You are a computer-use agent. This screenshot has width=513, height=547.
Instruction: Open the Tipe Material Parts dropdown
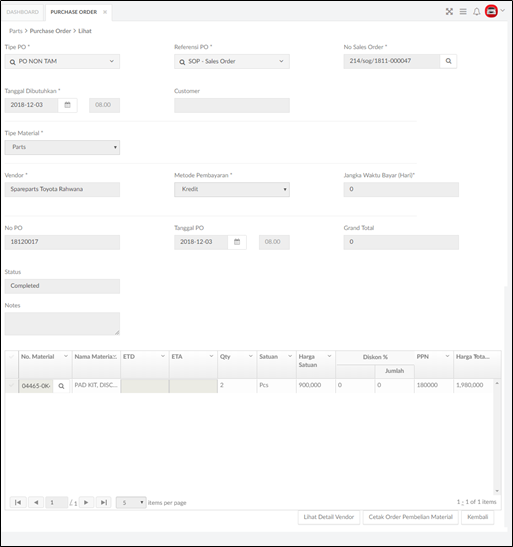pyautogui.click(x=62, y=147)
